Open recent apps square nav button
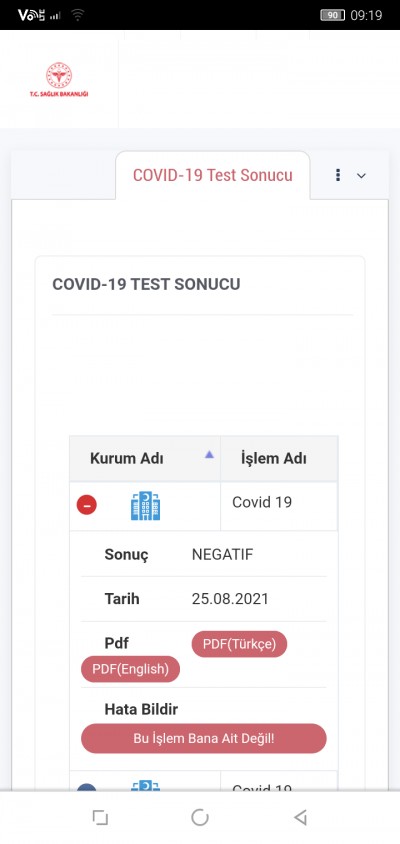This screenshot has height=844, width=400. pyautogui.click(x=100, y=818)
